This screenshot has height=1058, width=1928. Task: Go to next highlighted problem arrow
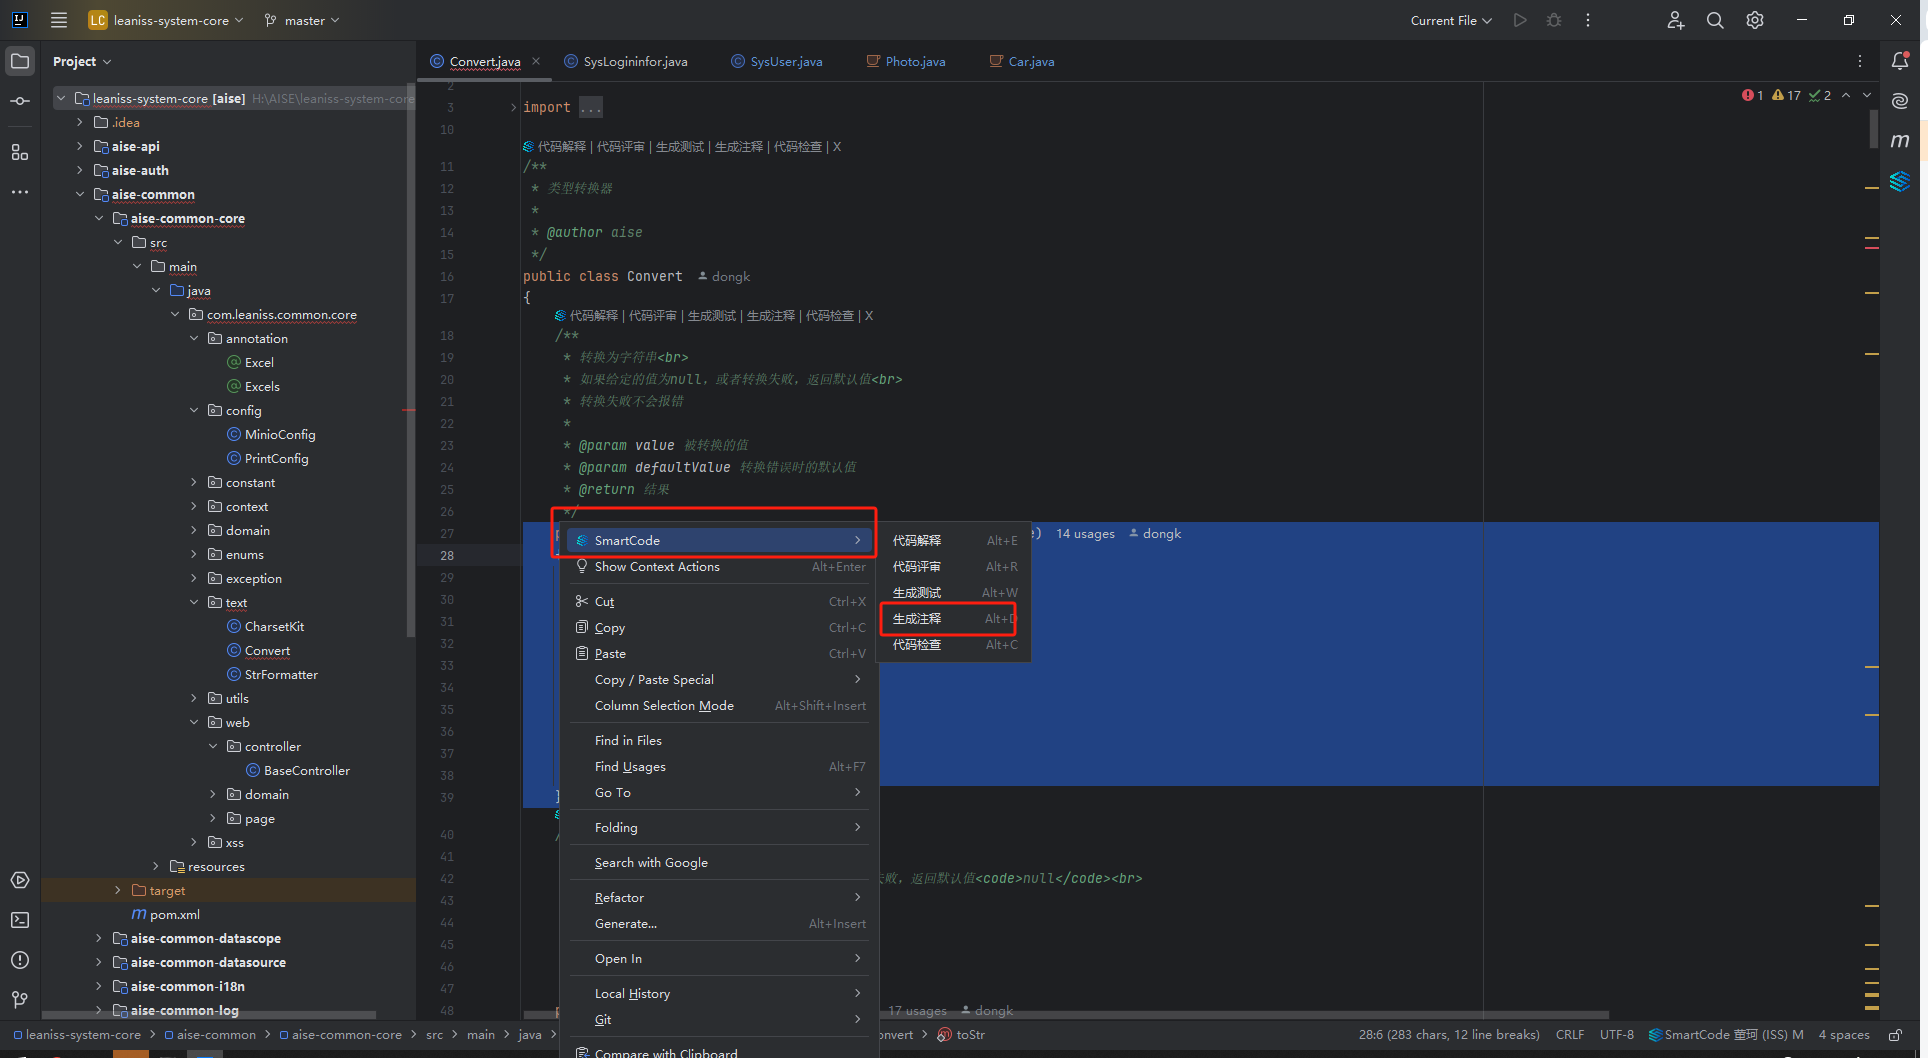click(1867, 95)
